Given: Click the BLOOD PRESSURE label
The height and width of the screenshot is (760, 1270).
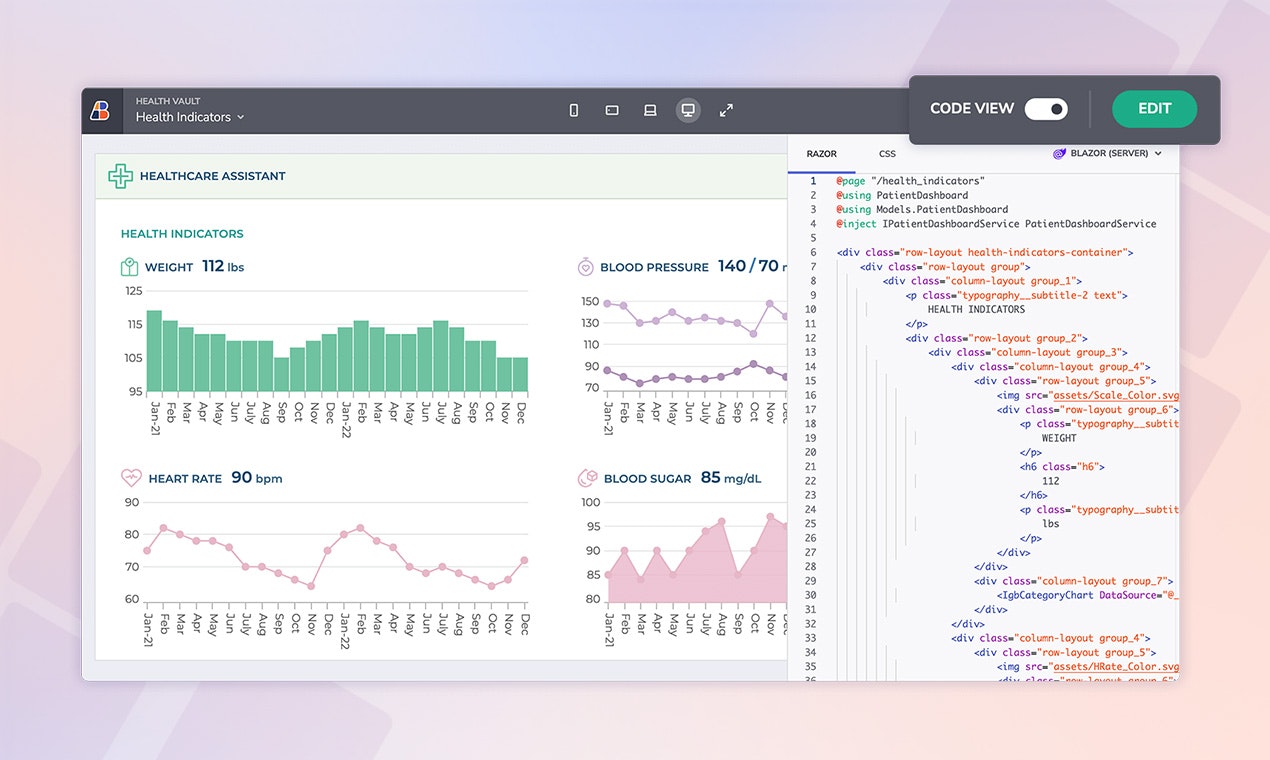Looking at the screenshot, I should pyautogui.click(x=654, y=267).
